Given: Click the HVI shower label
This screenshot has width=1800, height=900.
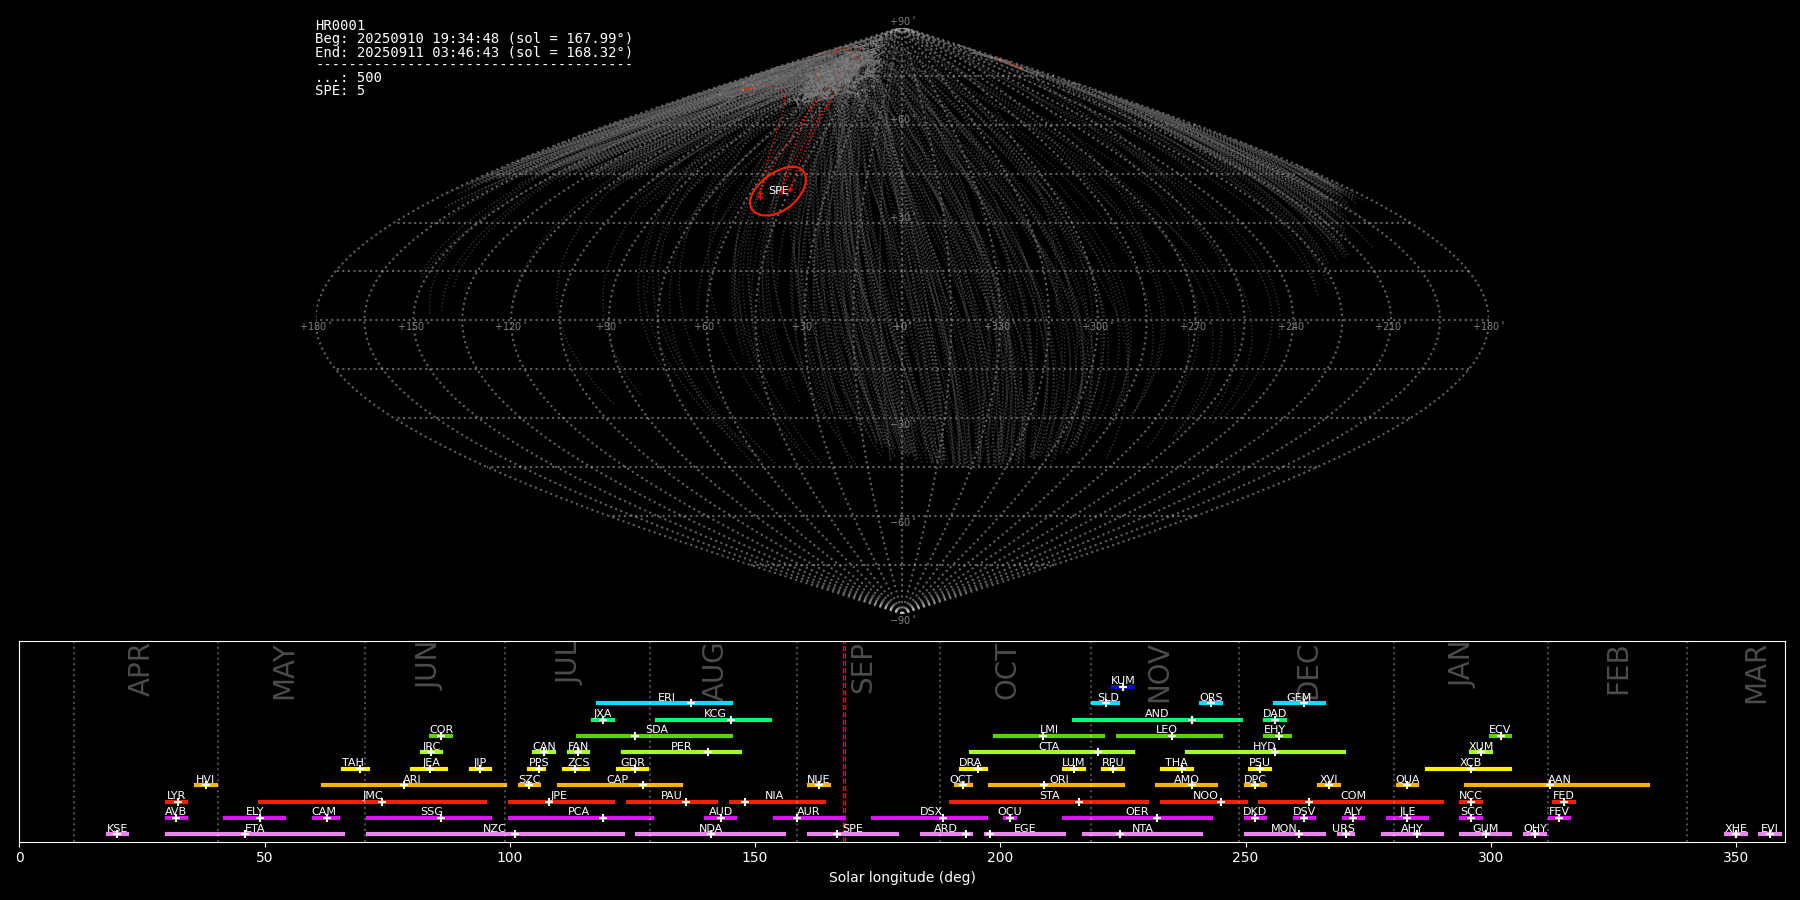Looking at the screenshot, I should point(205,780).
